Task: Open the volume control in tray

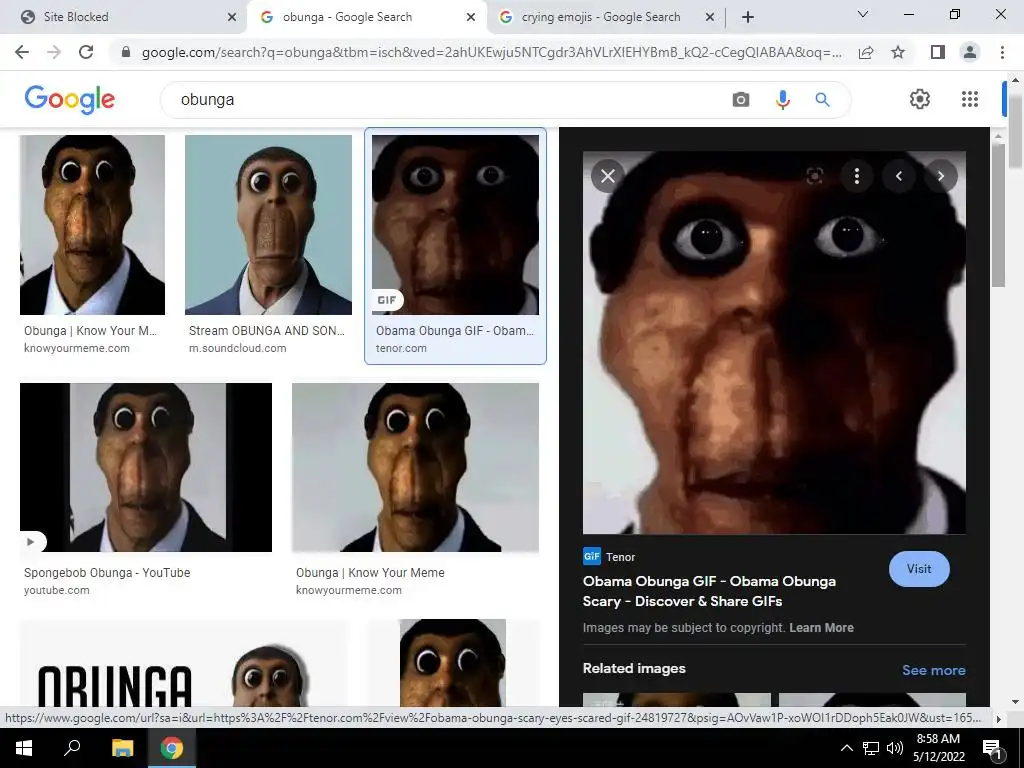Action: tap(895, 748)
